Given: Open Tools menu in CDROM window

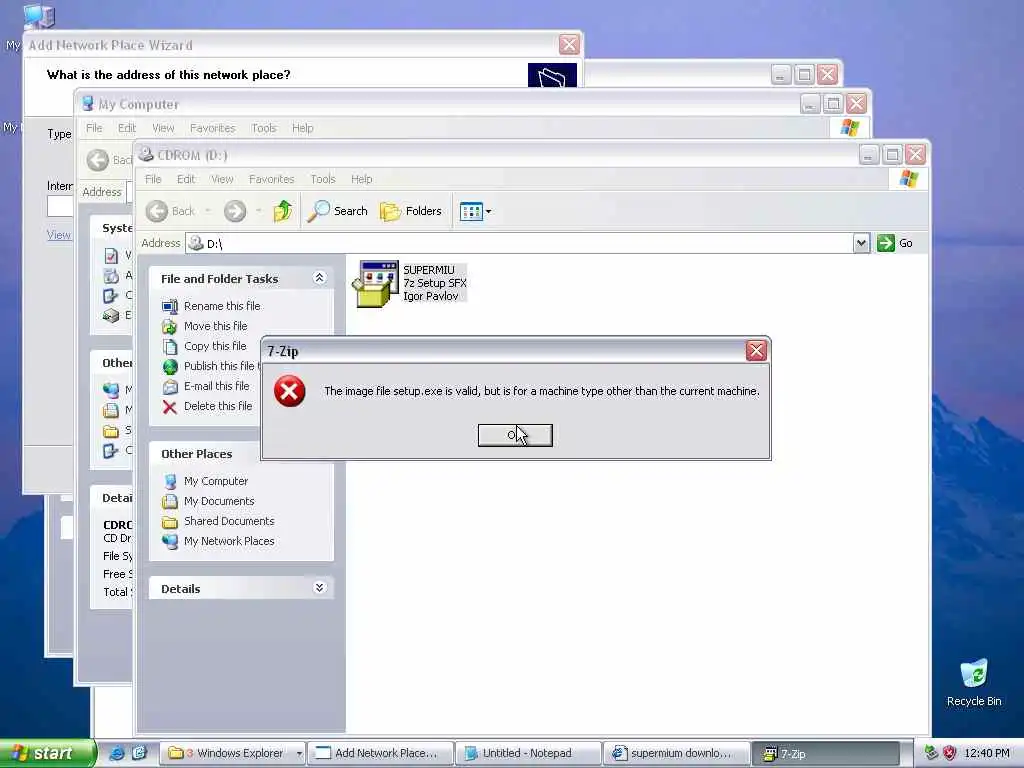Looking at the screenshot, I should [x=323, y=179].
